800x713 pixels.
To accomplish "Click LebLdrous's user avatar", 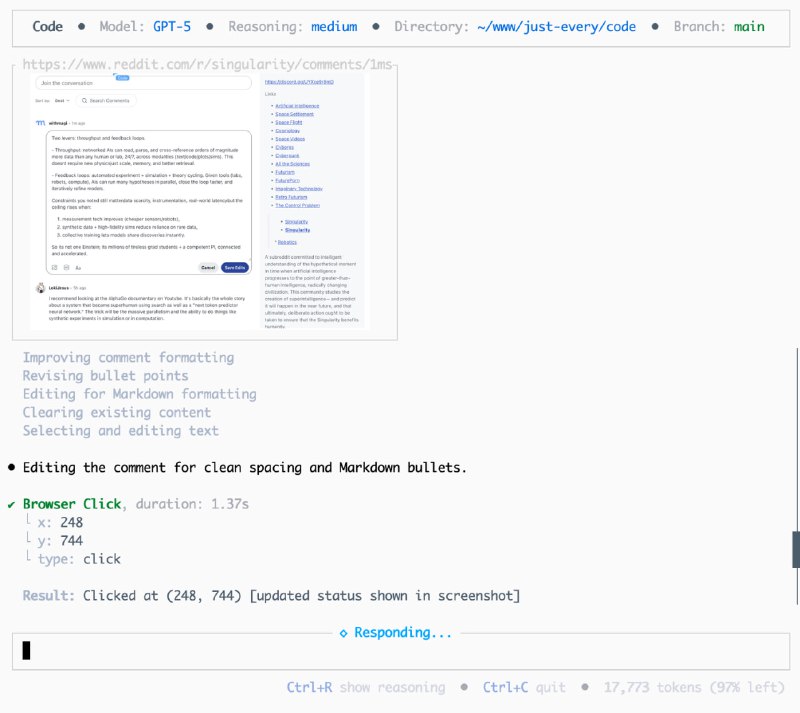I will (x=40, y=287).
